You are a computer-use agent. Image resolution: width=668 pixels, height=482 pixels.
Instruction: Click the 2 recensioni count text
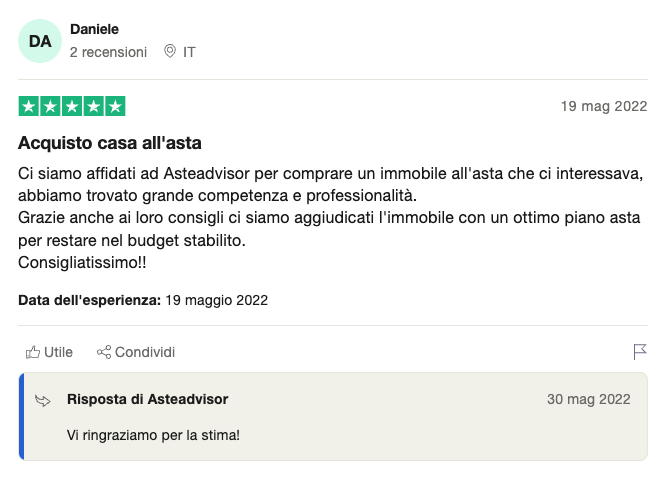click(x=108, y=52)
